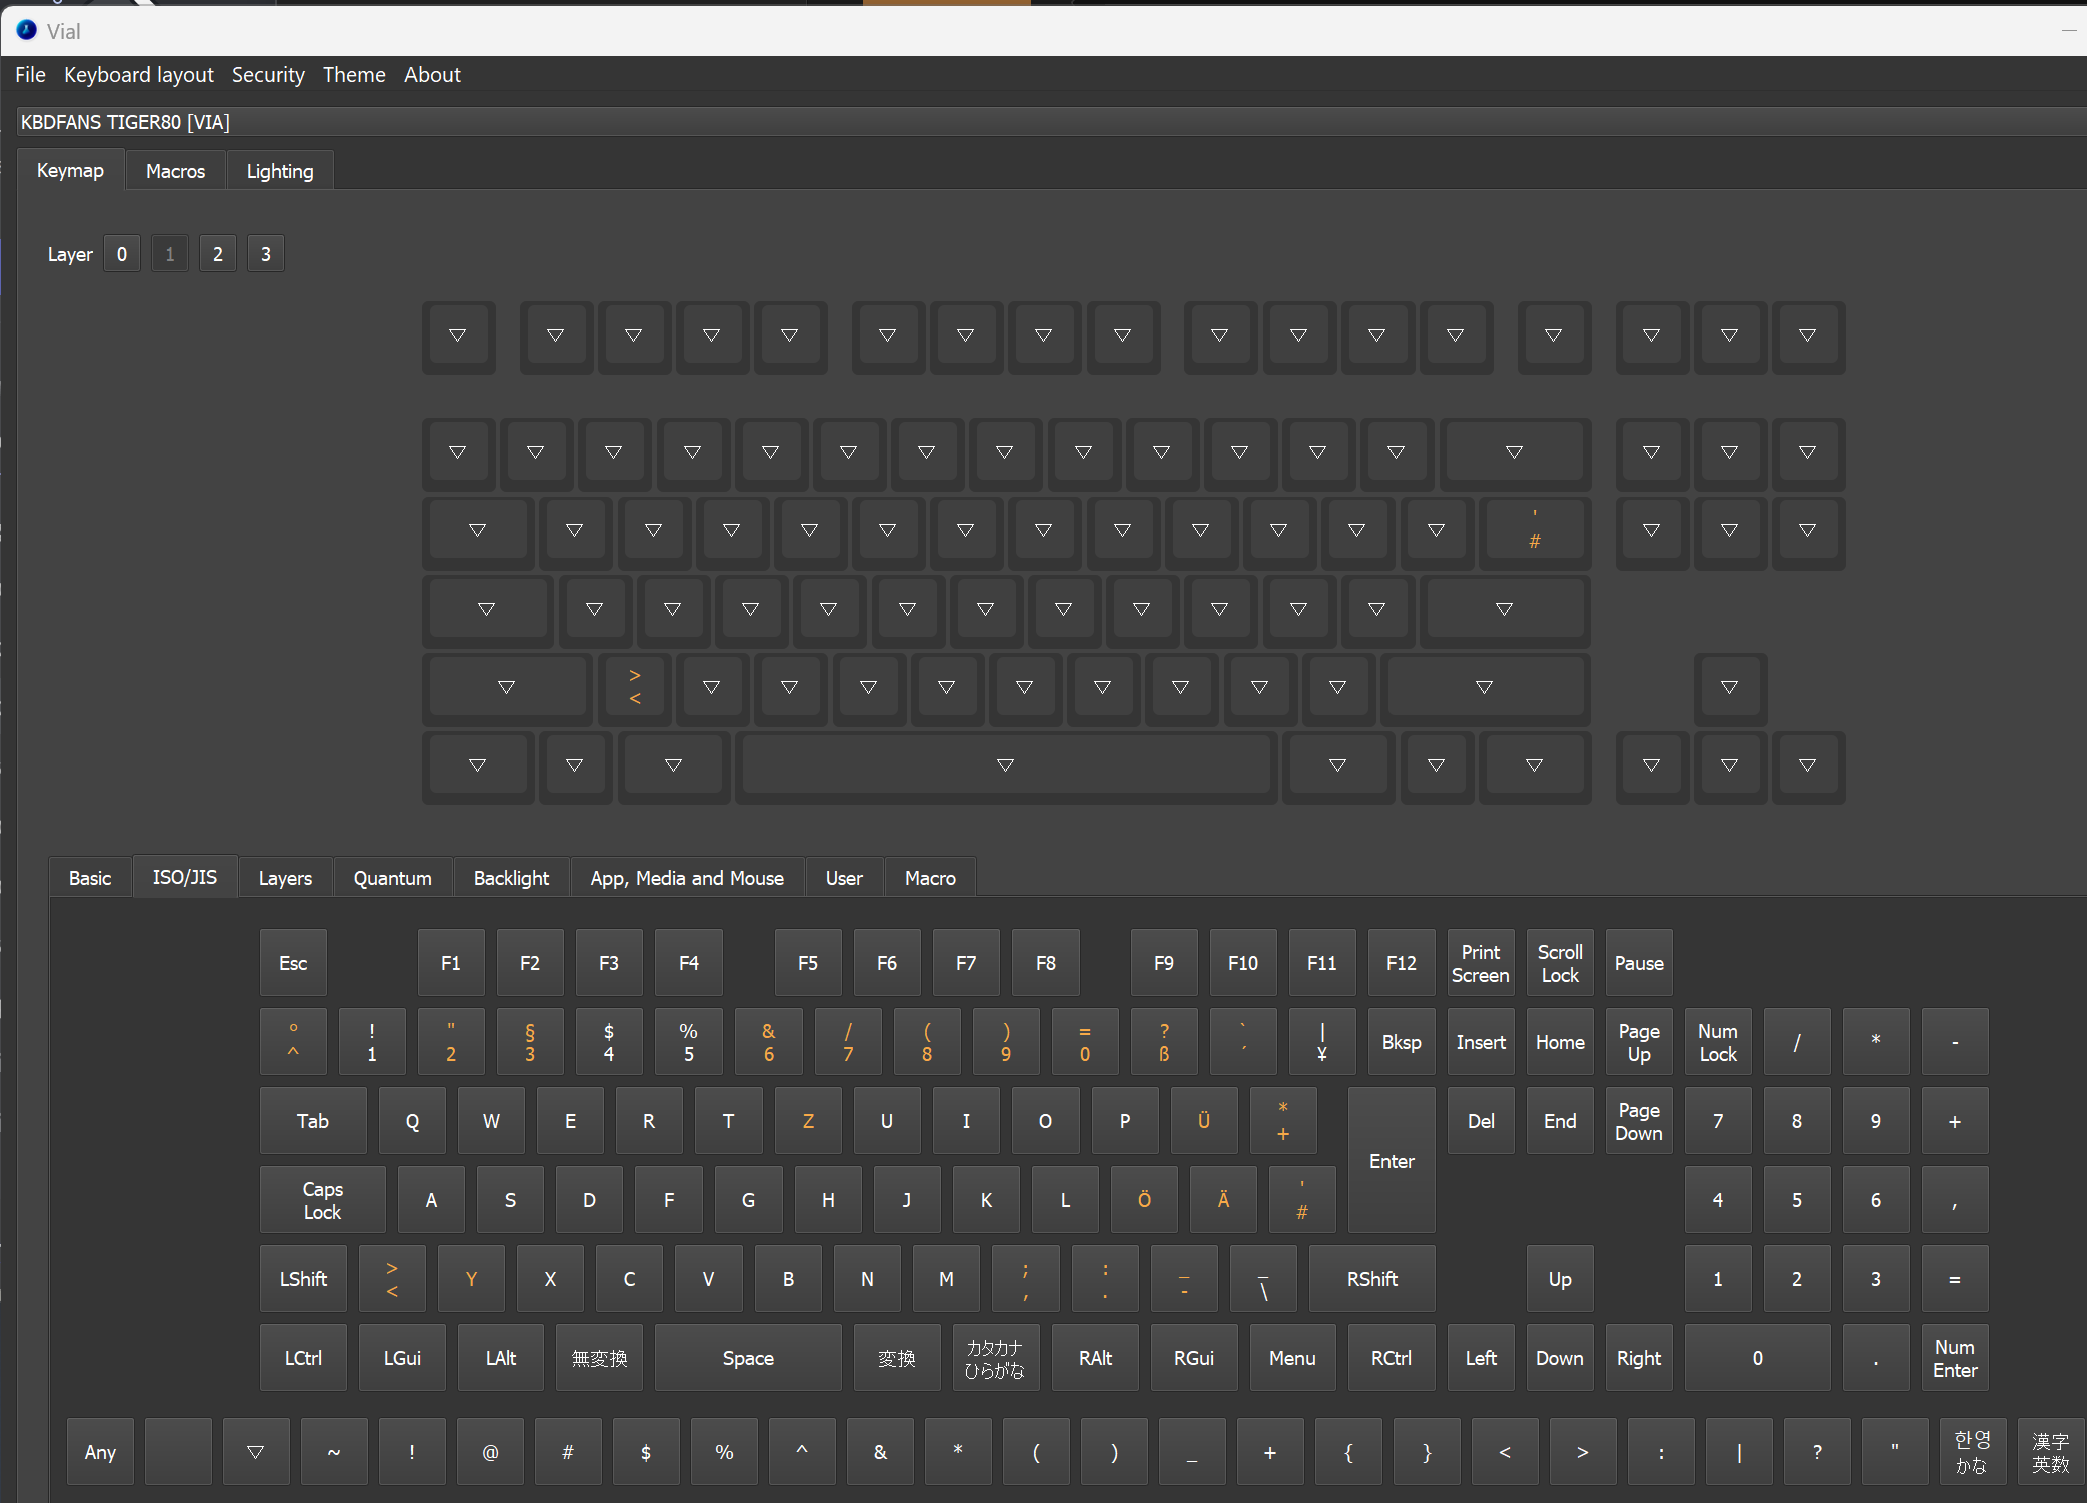Choose the 한영 かな keycode

tap(1972, 1451)
